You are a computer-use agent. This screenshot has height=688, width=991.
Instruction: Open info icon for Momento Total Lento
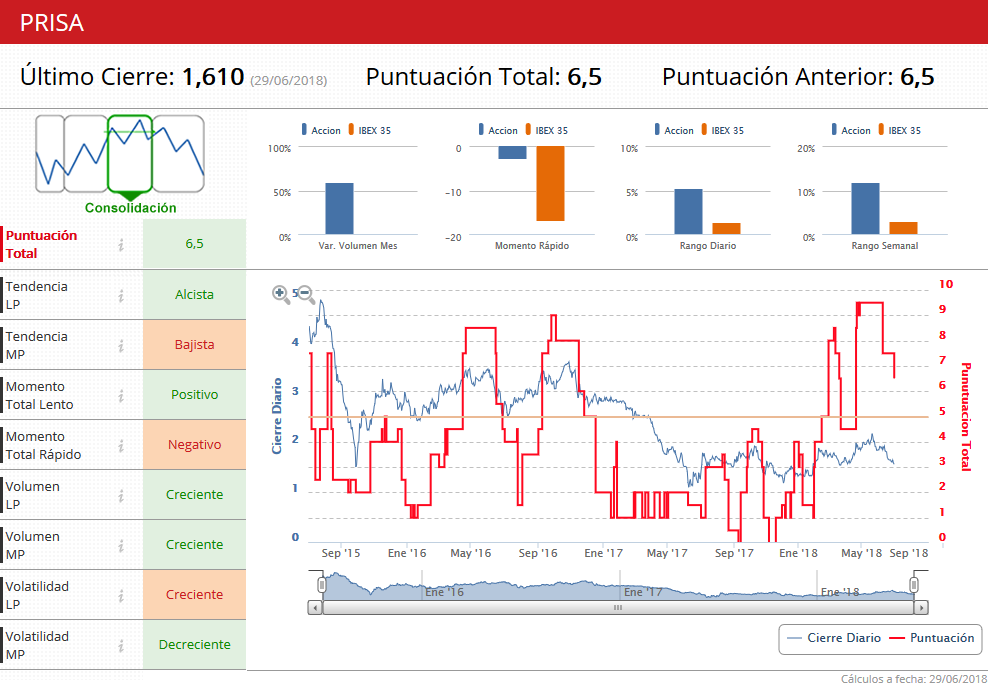click(121, 395)
